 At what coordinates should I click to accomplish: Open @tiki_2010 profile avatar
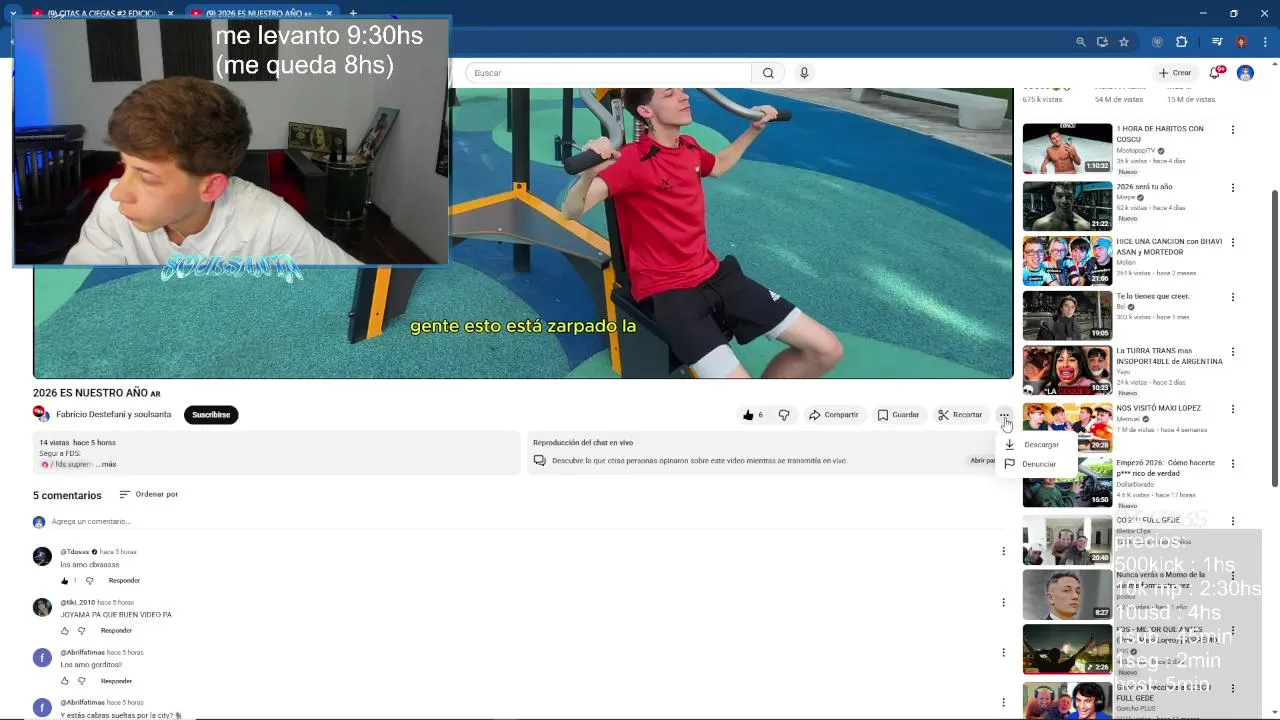pyautogui.click(x=42, y=607)
